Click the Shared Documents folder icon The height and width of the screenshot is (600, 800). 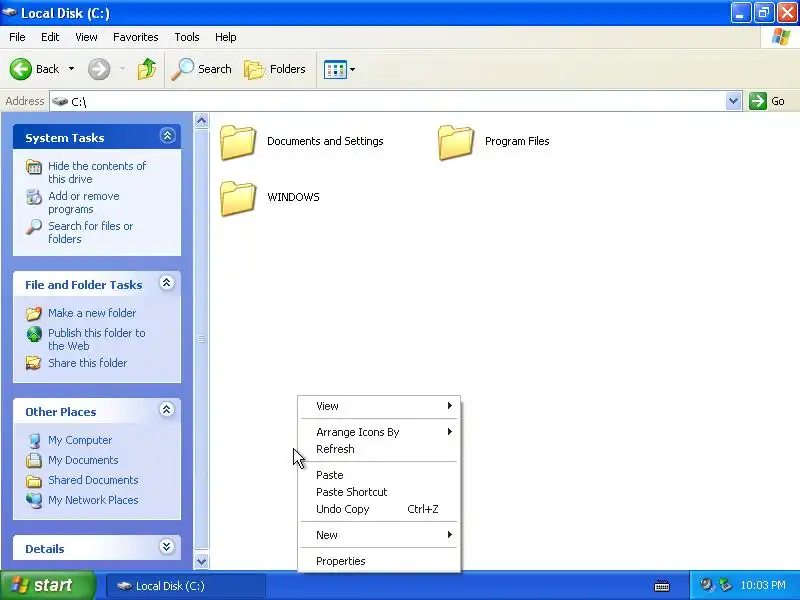[34, 481]
